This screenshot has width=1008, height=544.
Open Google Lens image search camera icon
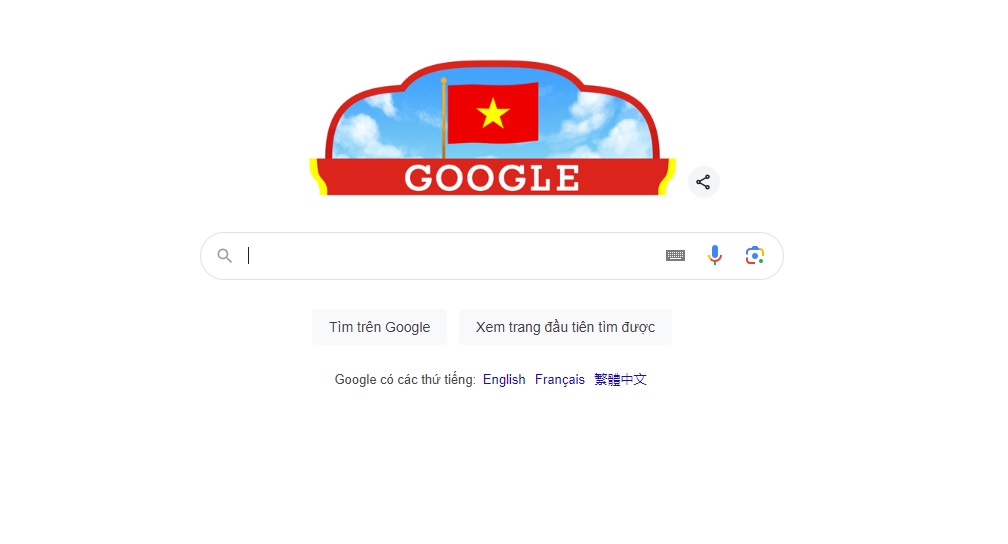coord(755,255)
